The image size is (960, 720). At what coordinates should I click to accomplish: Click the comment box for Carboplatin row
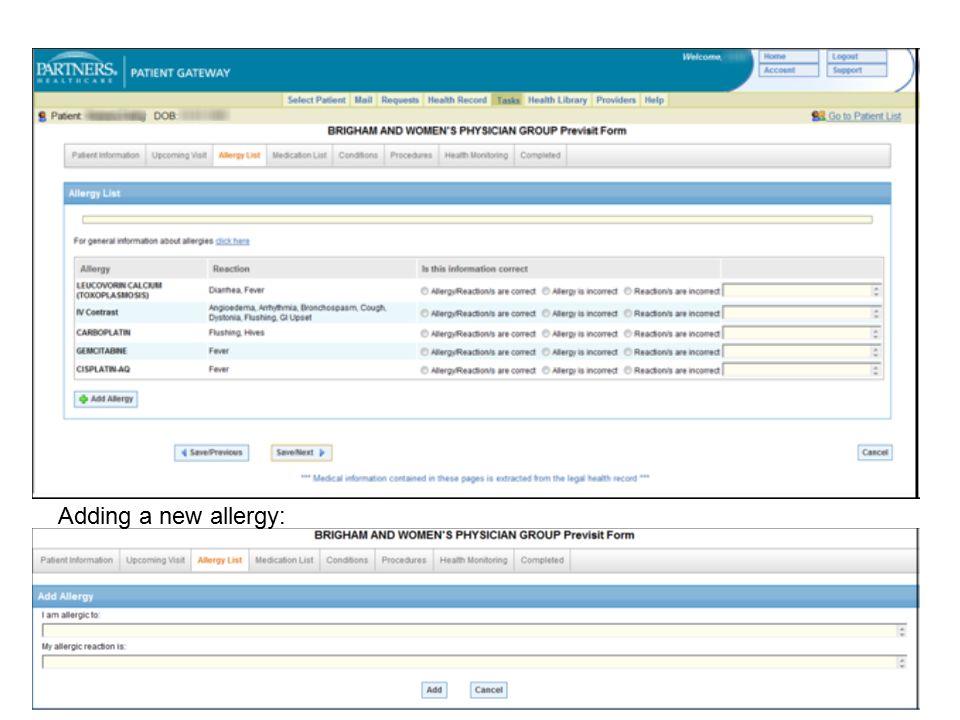coord(802,334)
